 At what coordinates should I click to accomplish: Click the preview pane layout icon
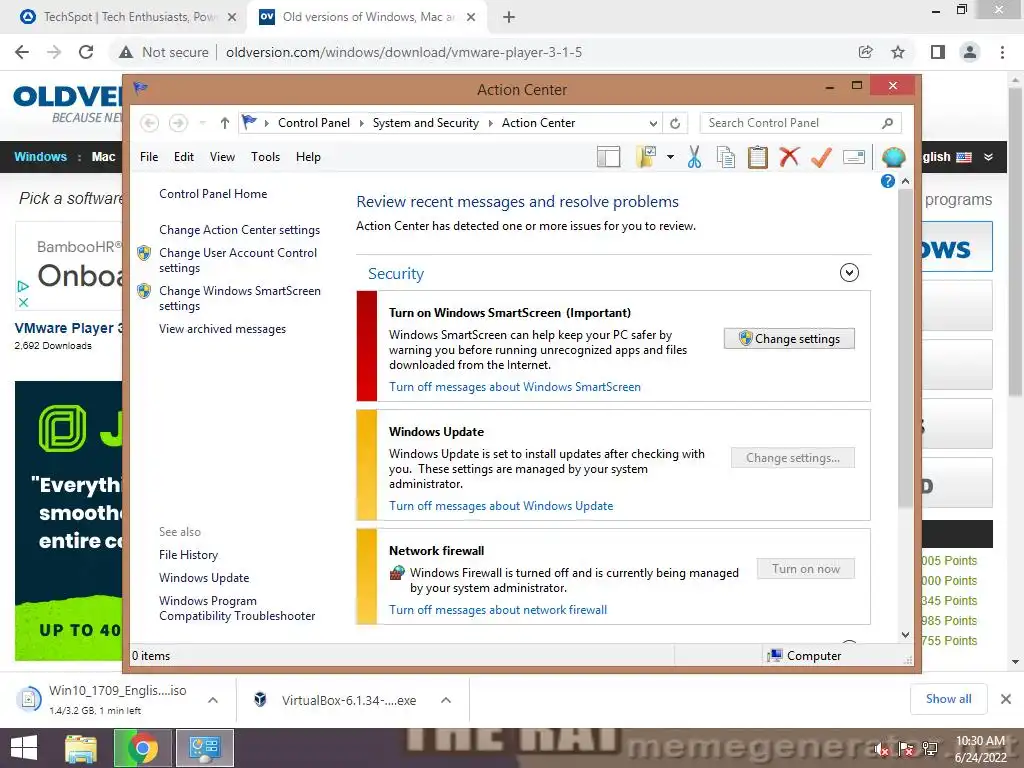pyautogui.click(x=608, y=157)
